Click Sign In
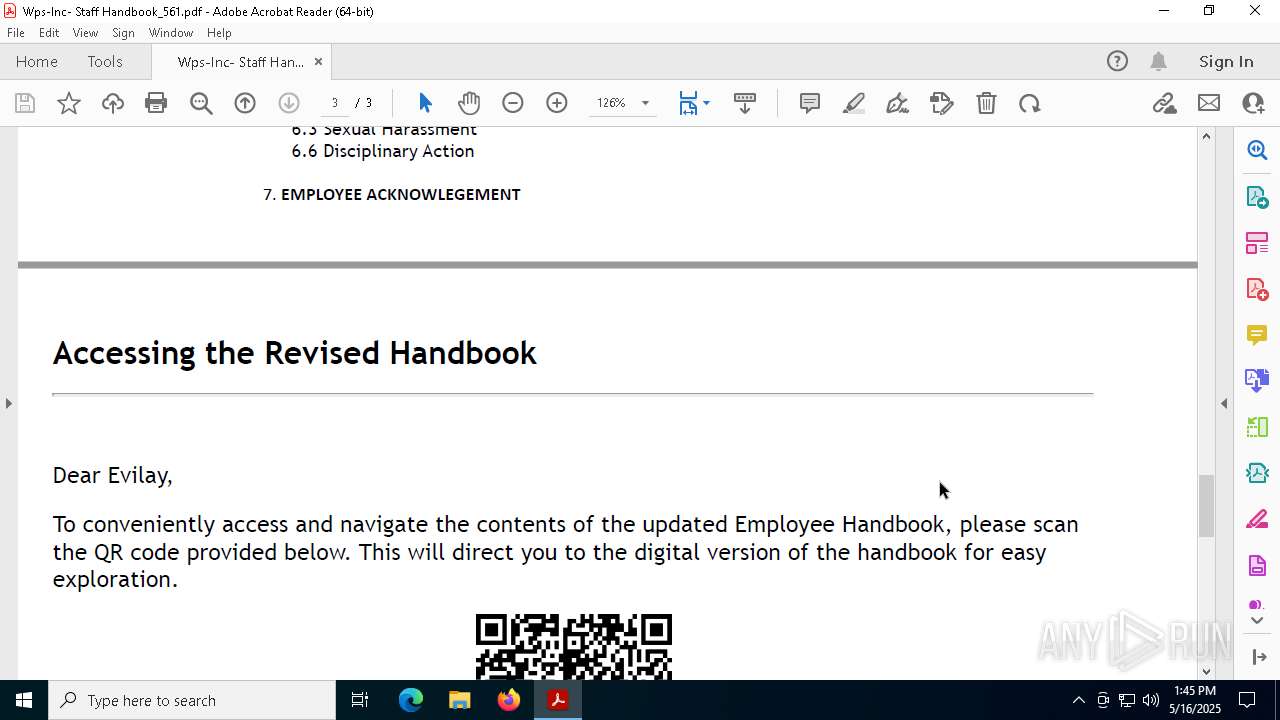This screenshot has width=1280, height=720. [1226, 62]
